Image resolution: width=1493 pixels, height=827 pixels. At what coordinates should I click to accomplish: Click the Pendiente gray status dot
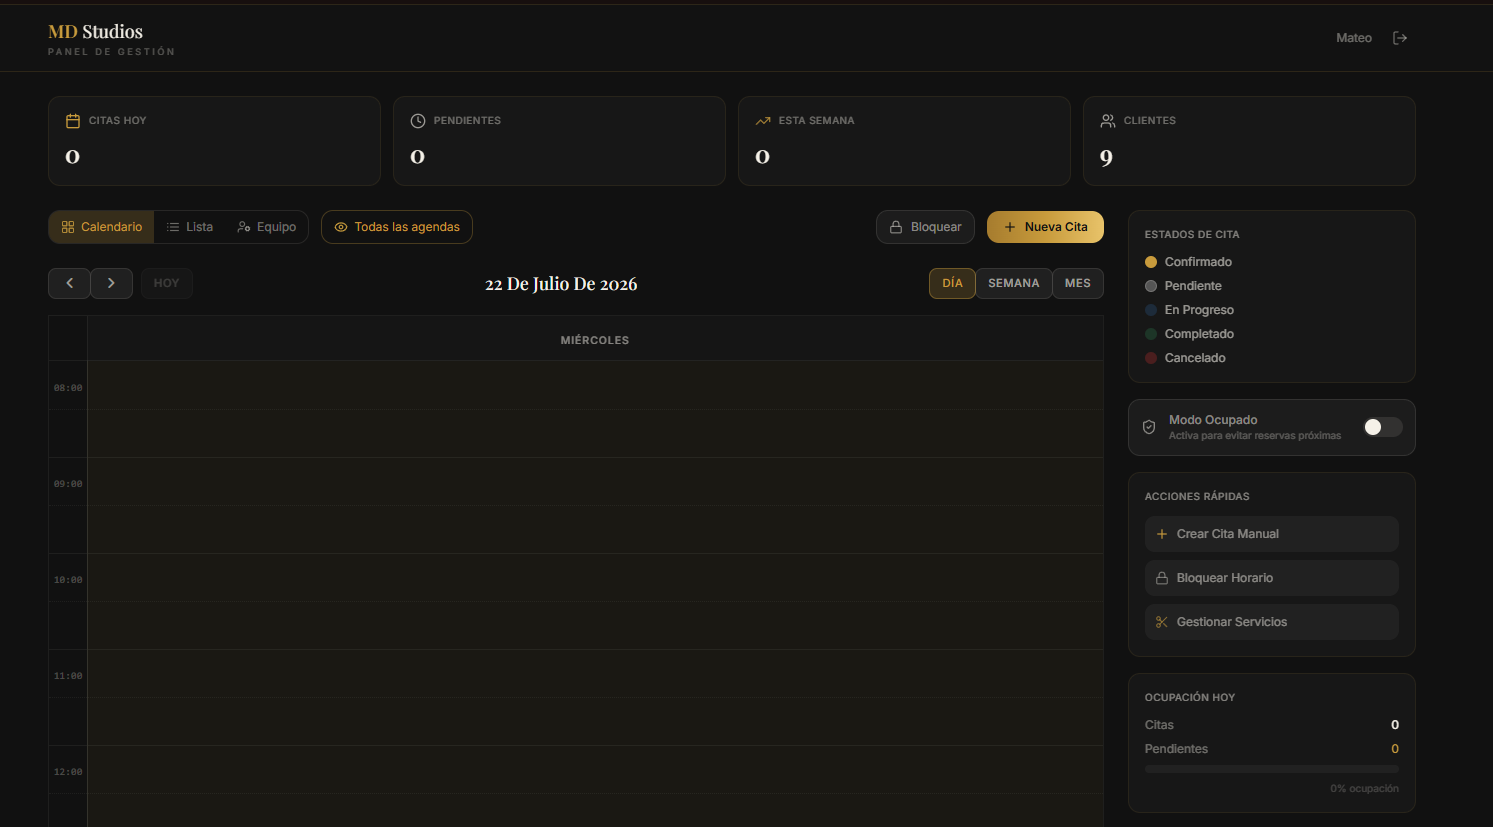[1151, 286]
